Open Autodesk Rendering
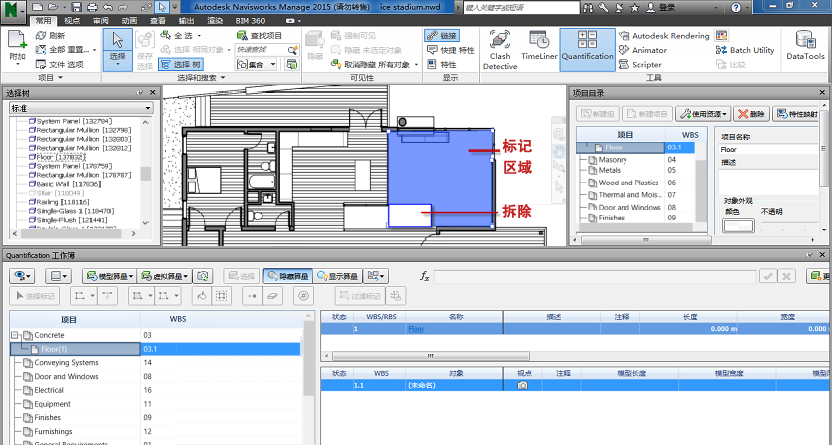 [664, 36]
